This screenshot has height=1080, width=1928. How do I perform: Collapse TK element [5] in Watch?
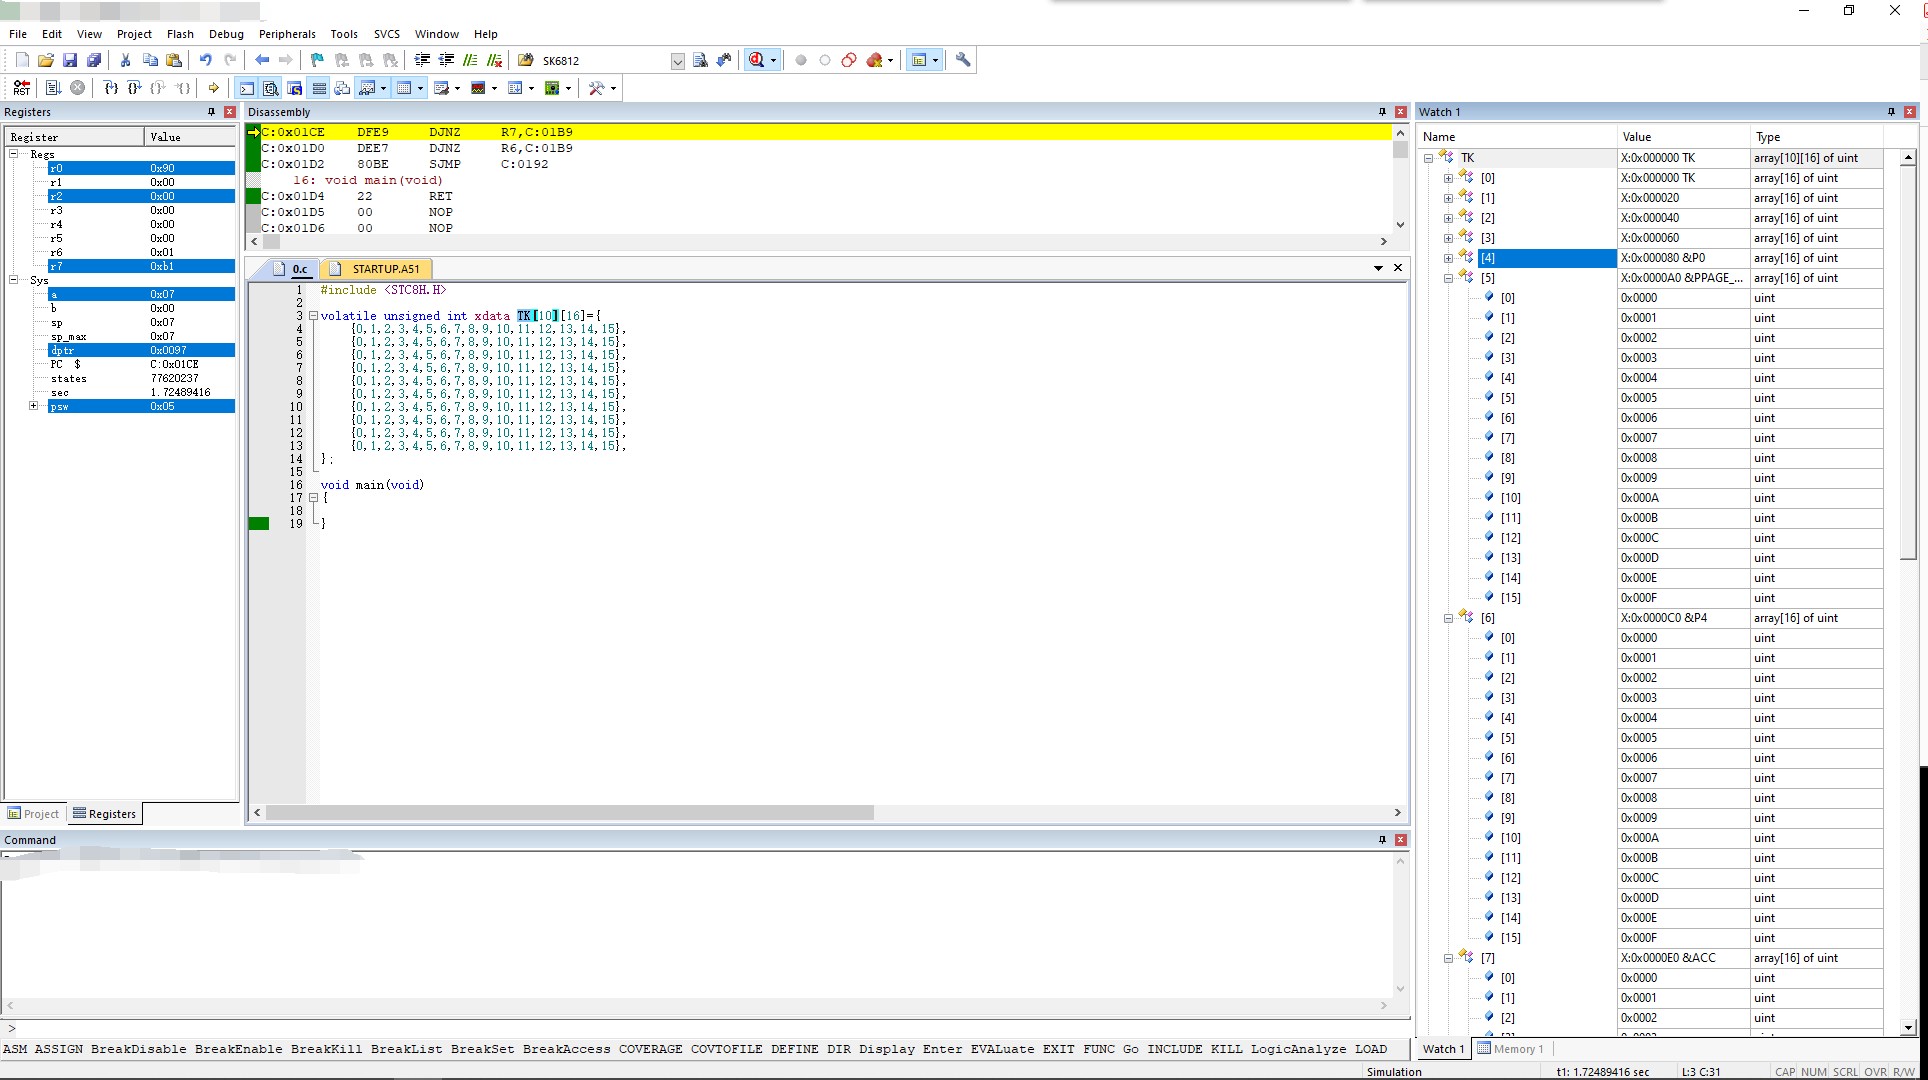click(1448, 278)
